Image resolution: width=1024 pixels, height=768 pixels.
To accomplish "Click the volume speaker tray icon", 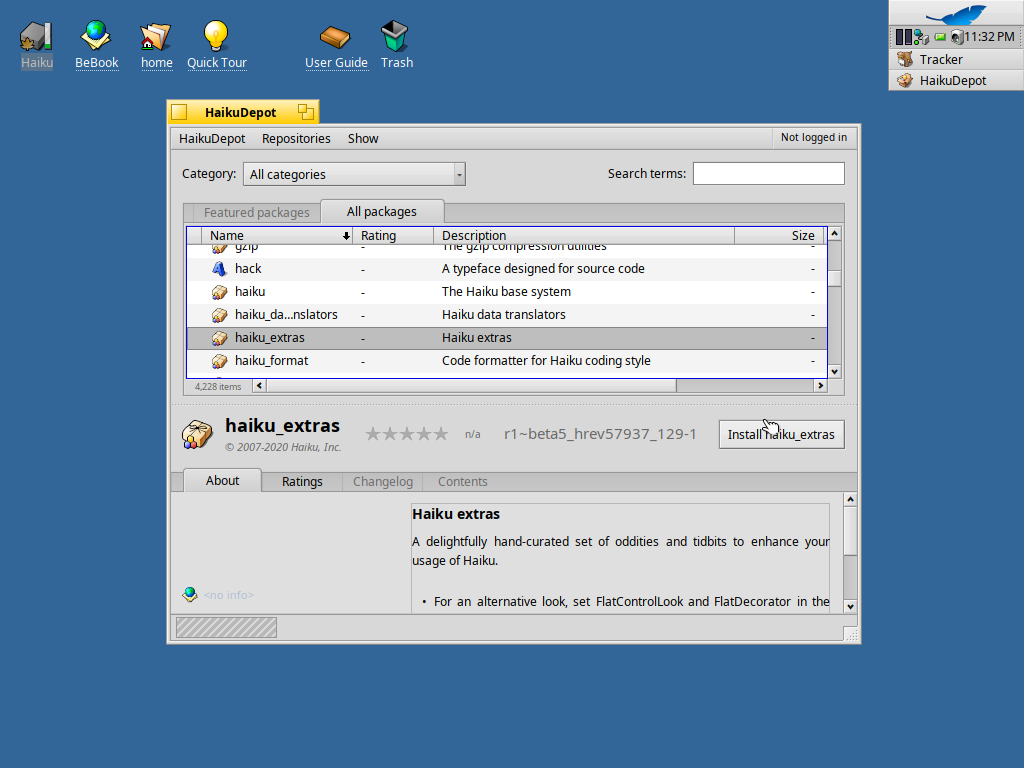I will tap(956, 37).
